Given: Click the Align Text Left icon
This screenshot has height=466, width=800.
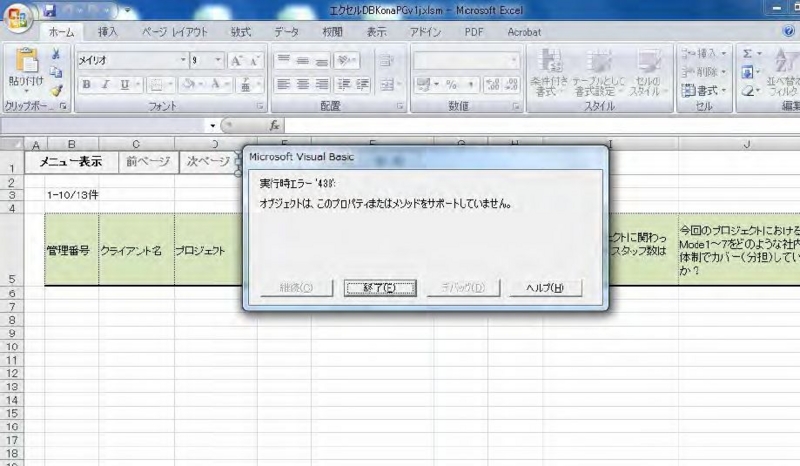Looking at the screenshot, I should 283,84.
